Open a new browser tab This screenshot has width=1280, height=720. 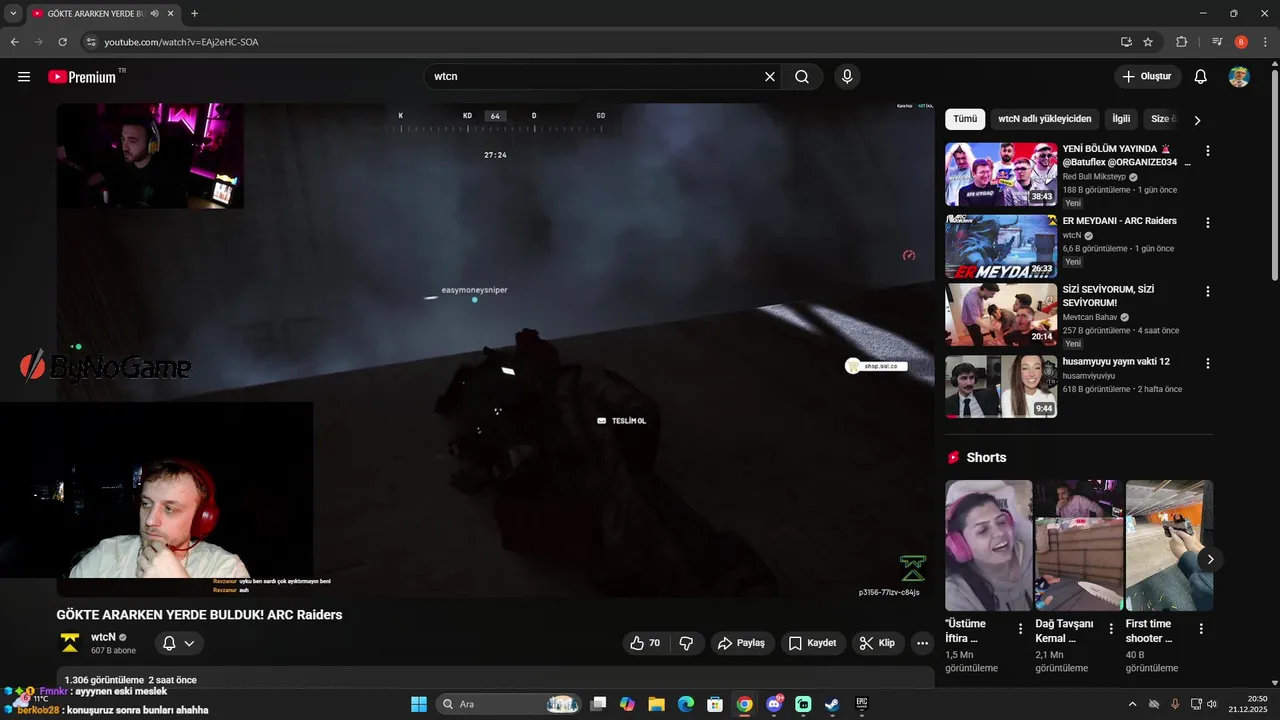[194, 13]
